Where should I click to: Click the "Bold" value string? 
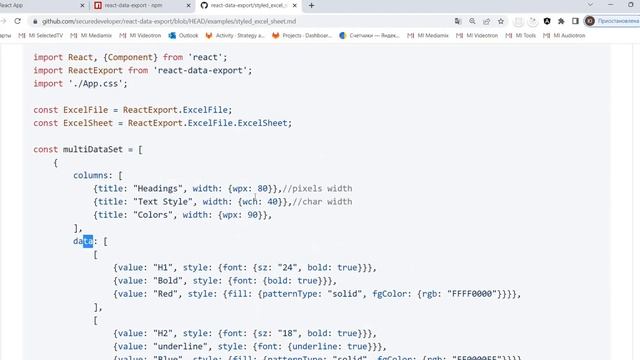168,281
